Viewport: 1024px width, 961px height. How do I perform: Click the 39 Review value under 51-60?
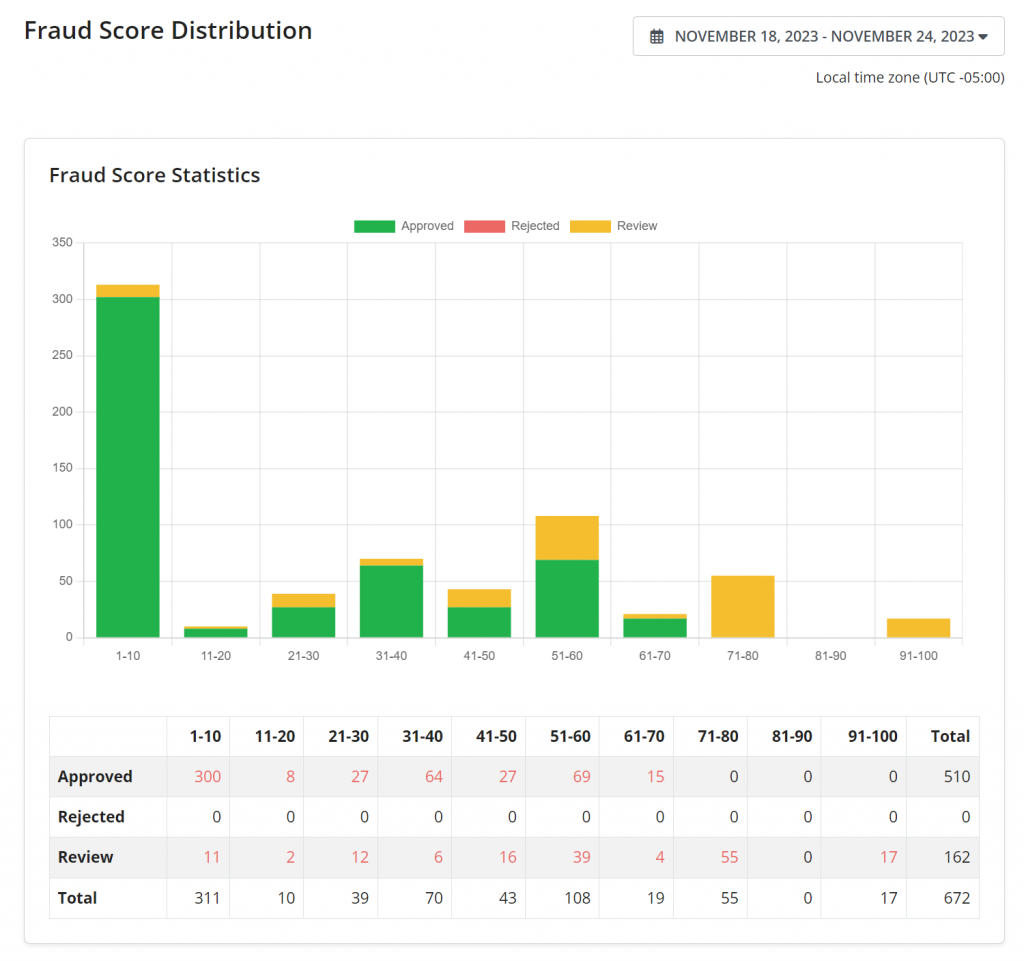[x=579, y=857]
